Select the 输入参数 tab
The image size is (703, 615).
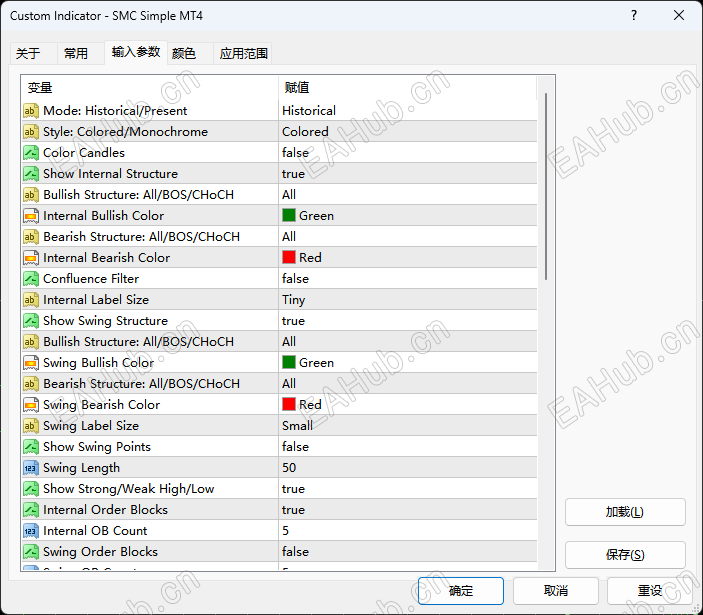(x=136, y=52)
